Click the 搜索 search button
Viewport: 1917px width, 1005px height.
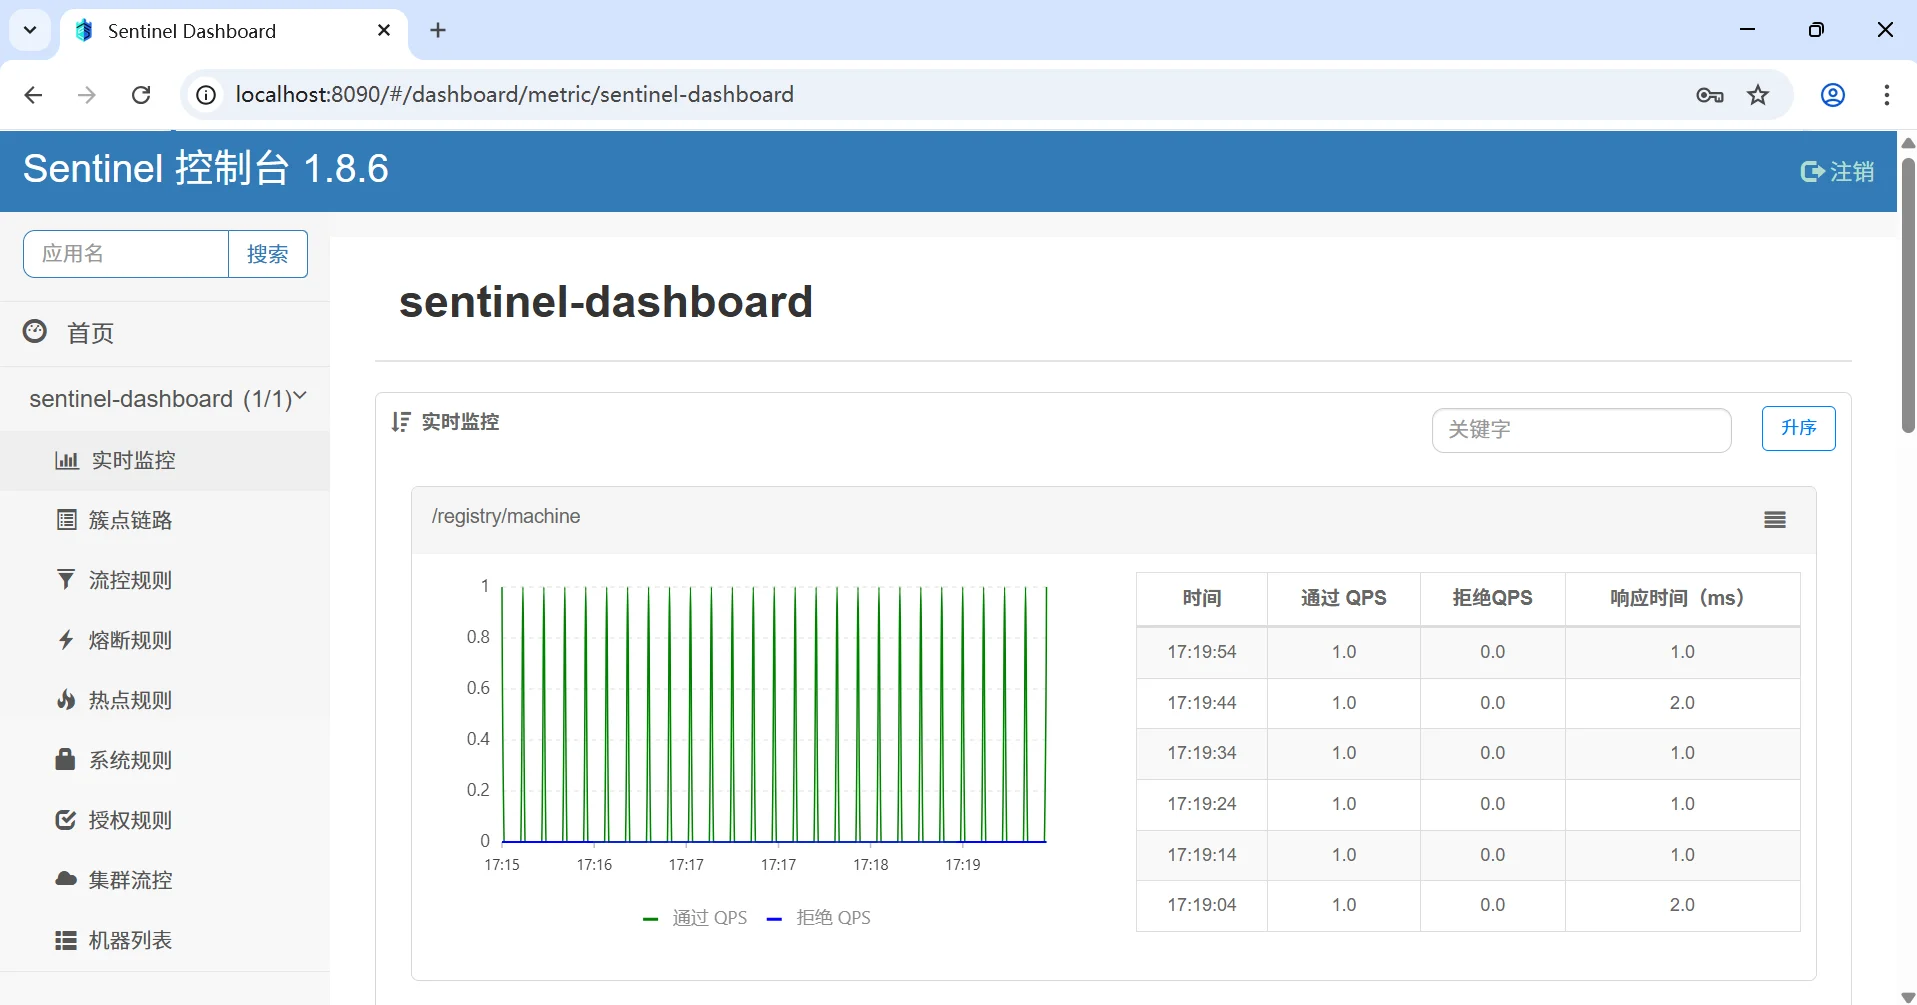pos(268,254)
